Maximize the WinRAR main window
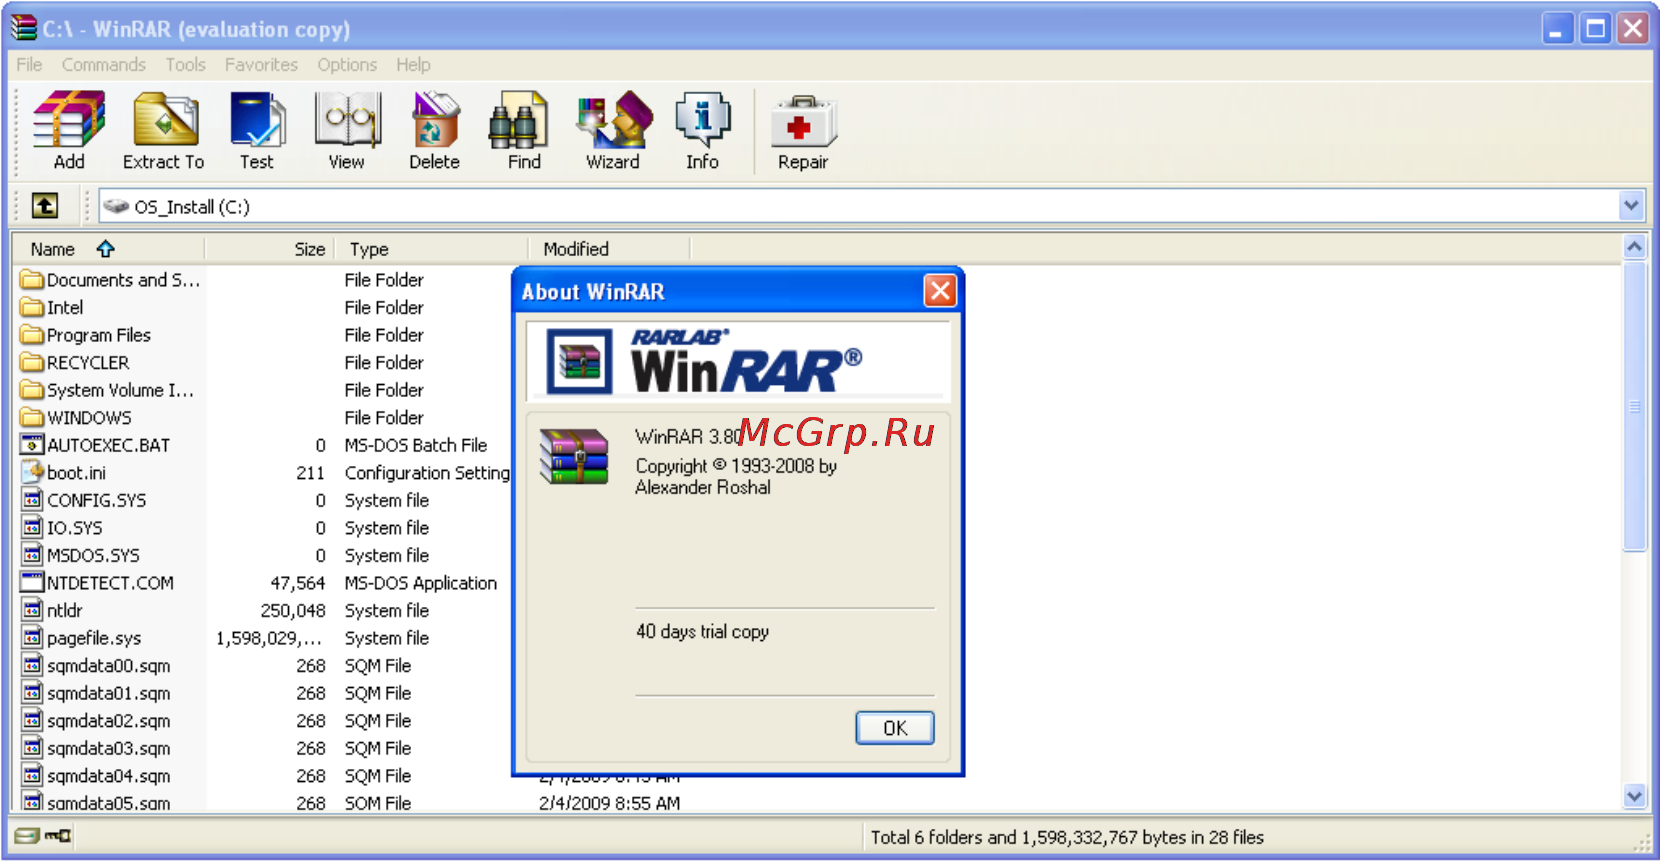Screen dimensions: 1660x862 coord(1596,28)
